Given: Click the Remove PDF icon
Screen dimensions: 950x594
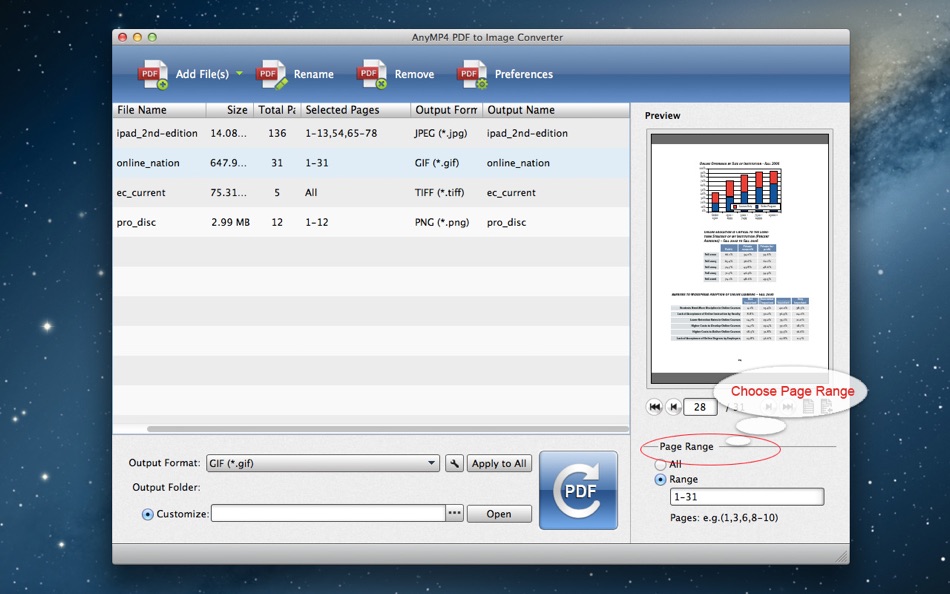Looking at the screenshot, I should pyautogui.click(x=372, y=75).
